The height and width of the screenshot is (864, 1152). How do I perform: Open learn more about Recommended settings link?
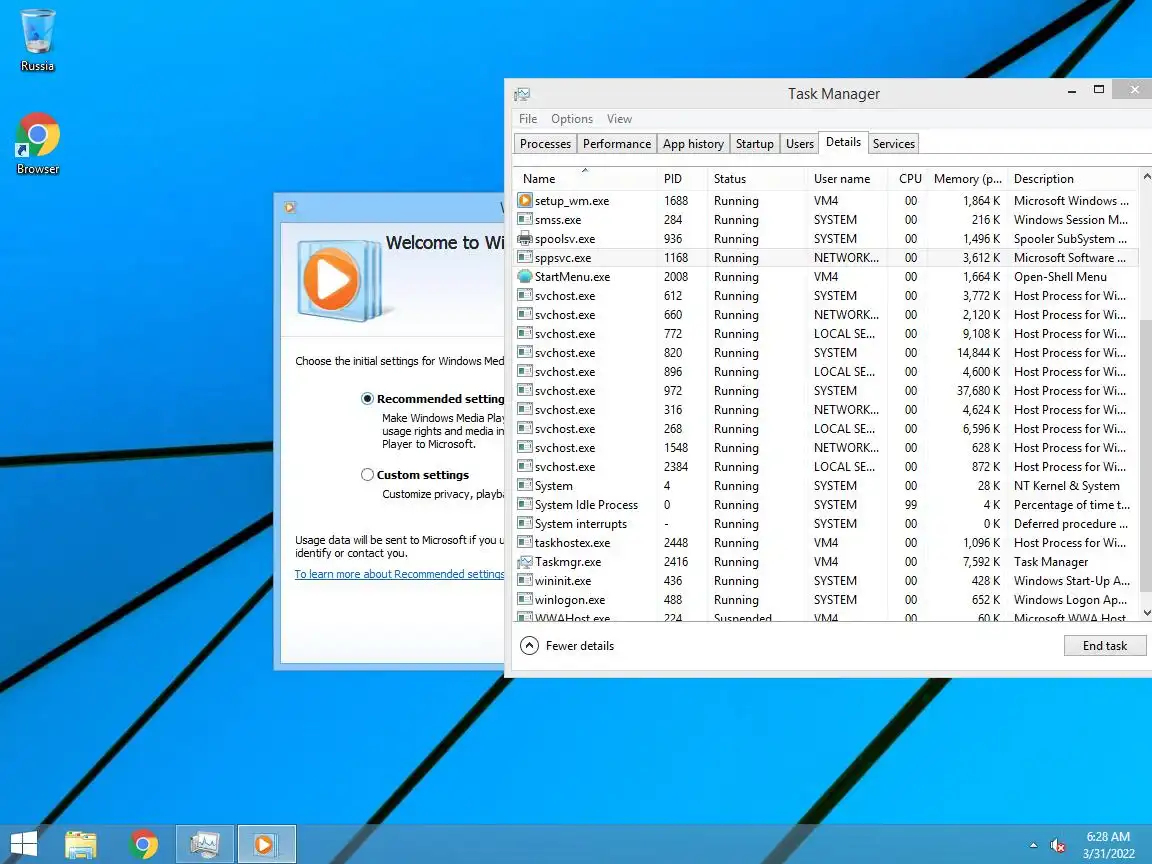pos(399,574)
